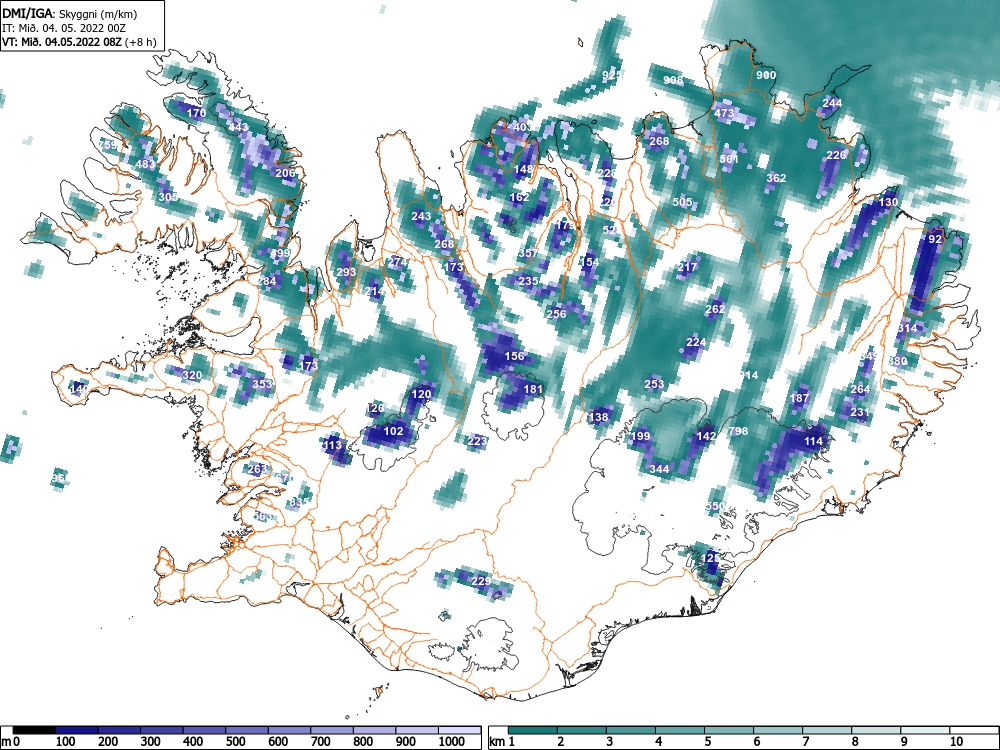Click the visibility value "293" on the map
The width and height of the screenshot is (1000, 750).
[x=346, y=272]
